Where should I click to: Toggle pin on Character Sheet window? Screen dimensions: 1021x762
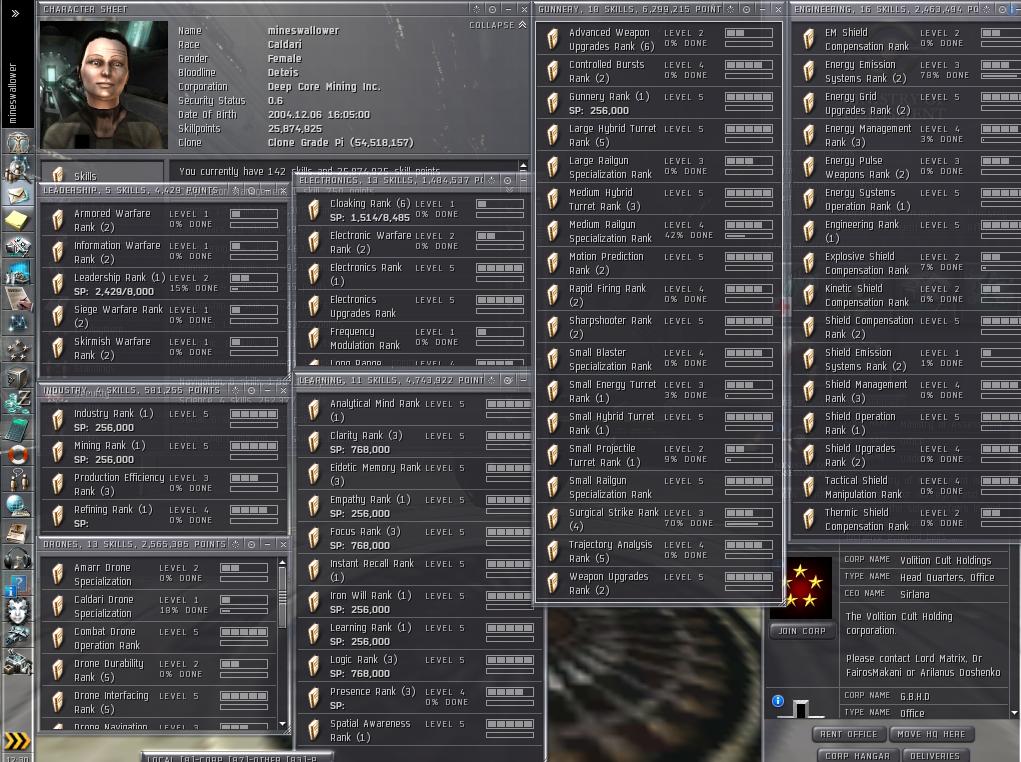(477, 9)
